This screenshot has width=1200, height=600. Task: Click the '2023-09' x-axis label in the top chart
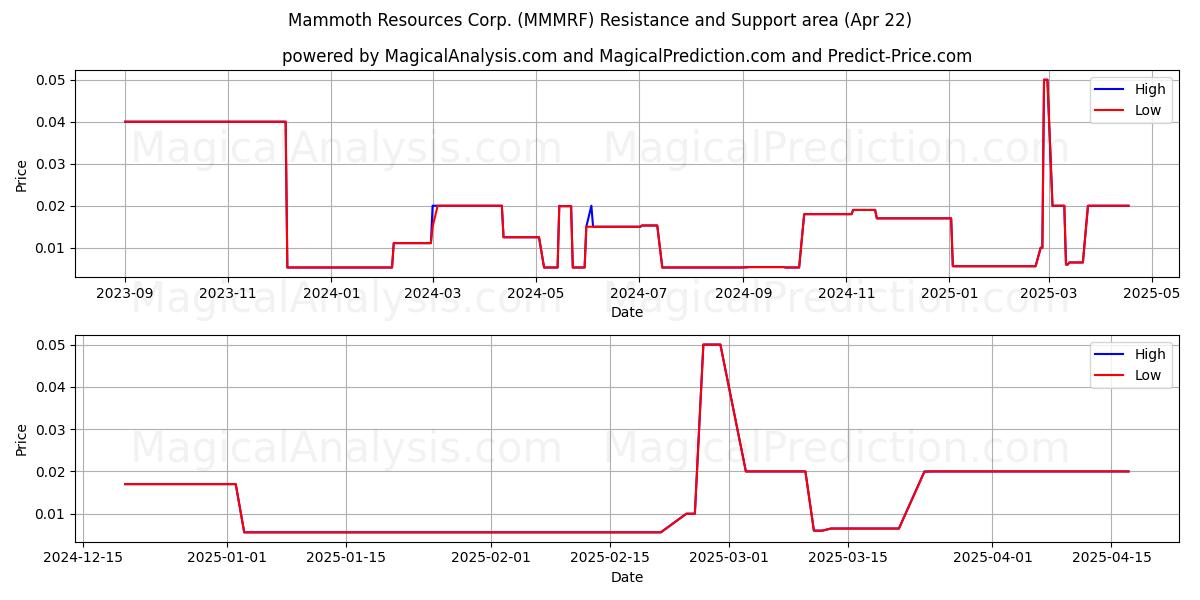(125, 294)
